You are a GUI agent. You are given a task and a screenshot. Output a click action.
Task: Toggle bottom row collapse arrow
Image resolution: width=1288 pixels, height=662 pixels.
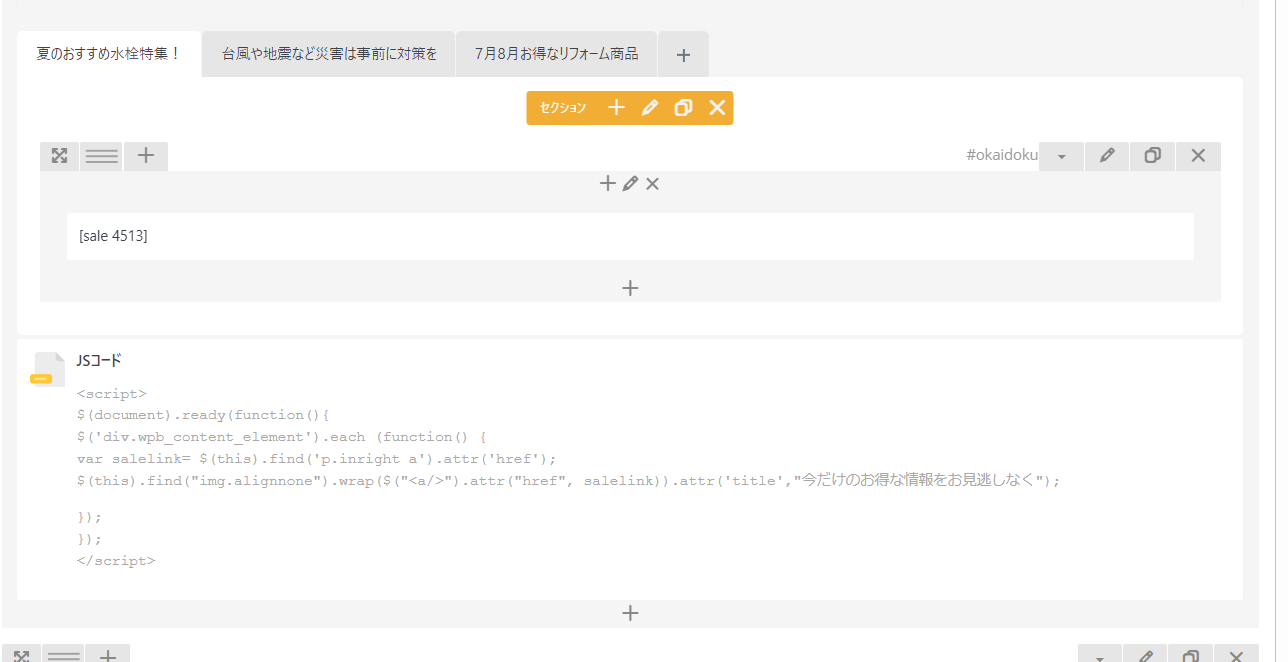pyautogui.click(x=1100, y=654)
